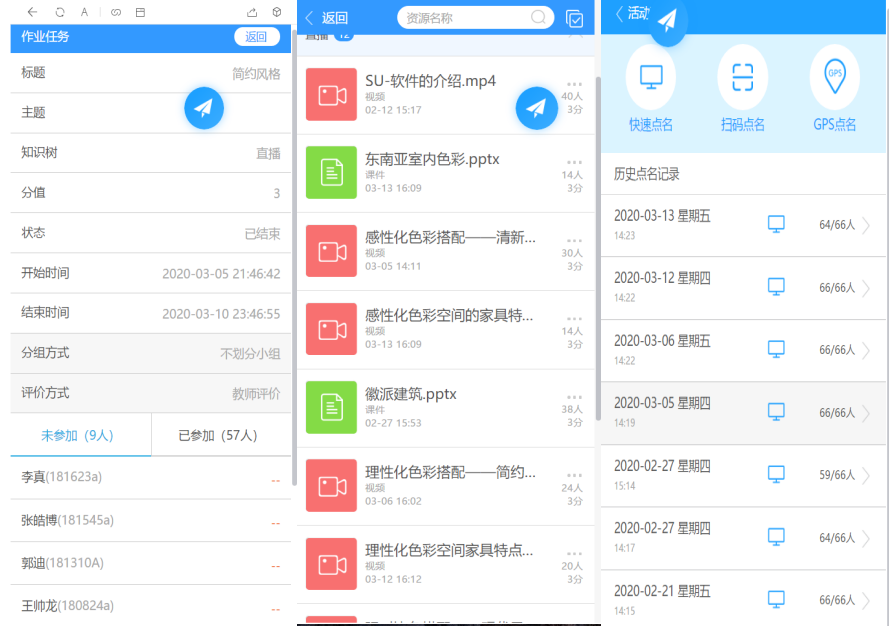The height and width of the screenshot is (633, 889).
Task: Click the share icon in top toolbar
Action: [x=251, y=12]
